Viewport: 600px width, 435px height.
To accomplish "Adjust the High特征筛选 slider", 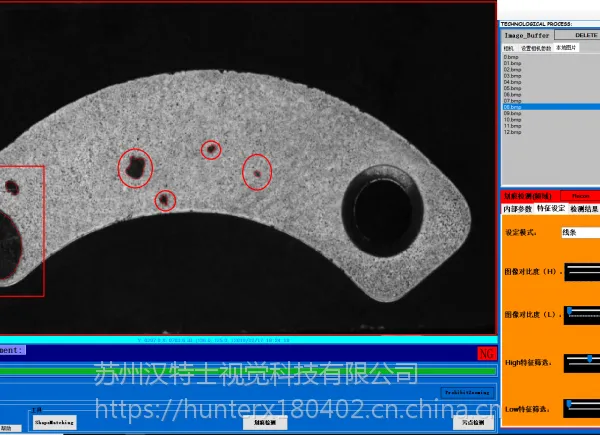I will point(582,363).
